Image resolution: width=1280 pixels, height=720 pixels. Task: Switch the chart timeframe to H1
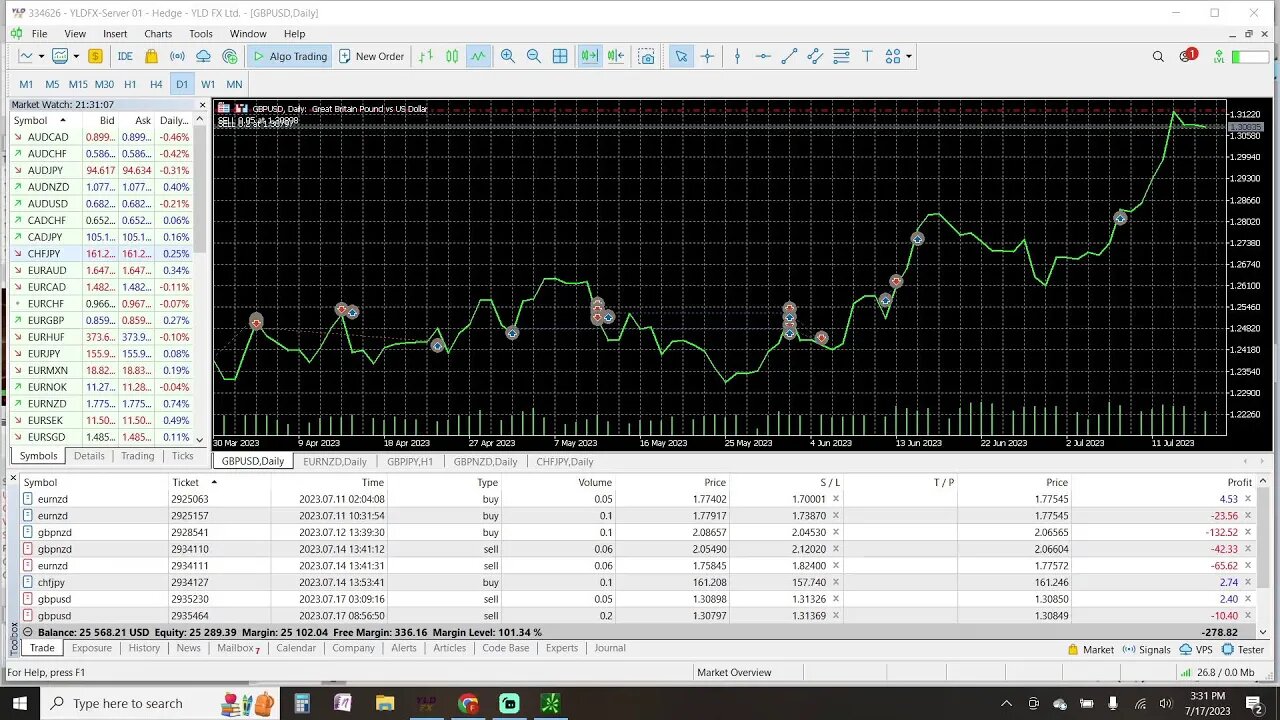point(130,85)
